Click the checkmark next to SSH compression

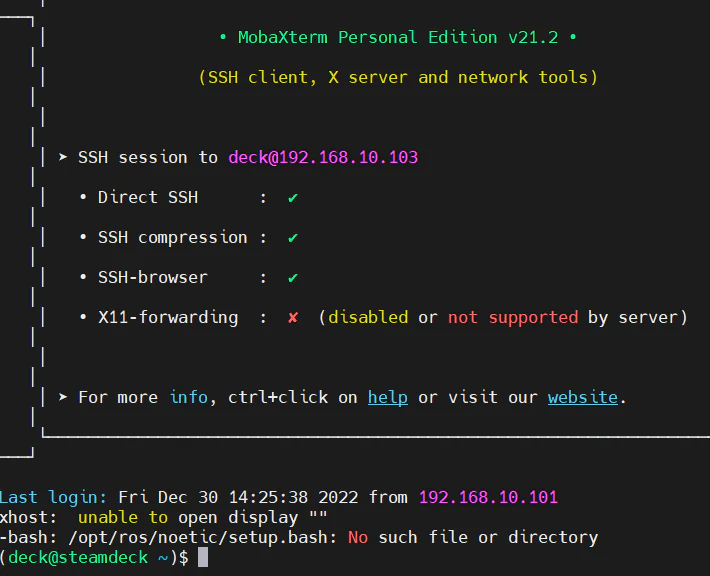pyautogui.click(x=293, y=238)
